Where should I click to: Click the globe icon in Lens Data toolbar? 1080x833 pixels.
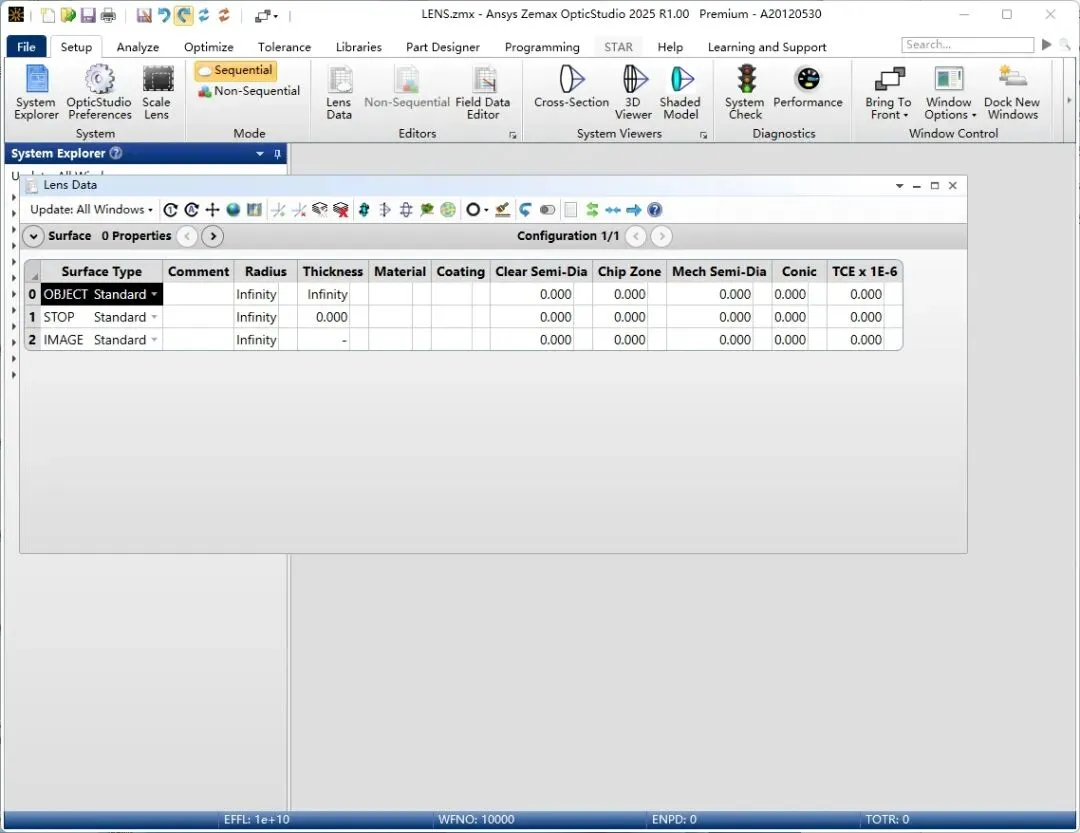233,209
